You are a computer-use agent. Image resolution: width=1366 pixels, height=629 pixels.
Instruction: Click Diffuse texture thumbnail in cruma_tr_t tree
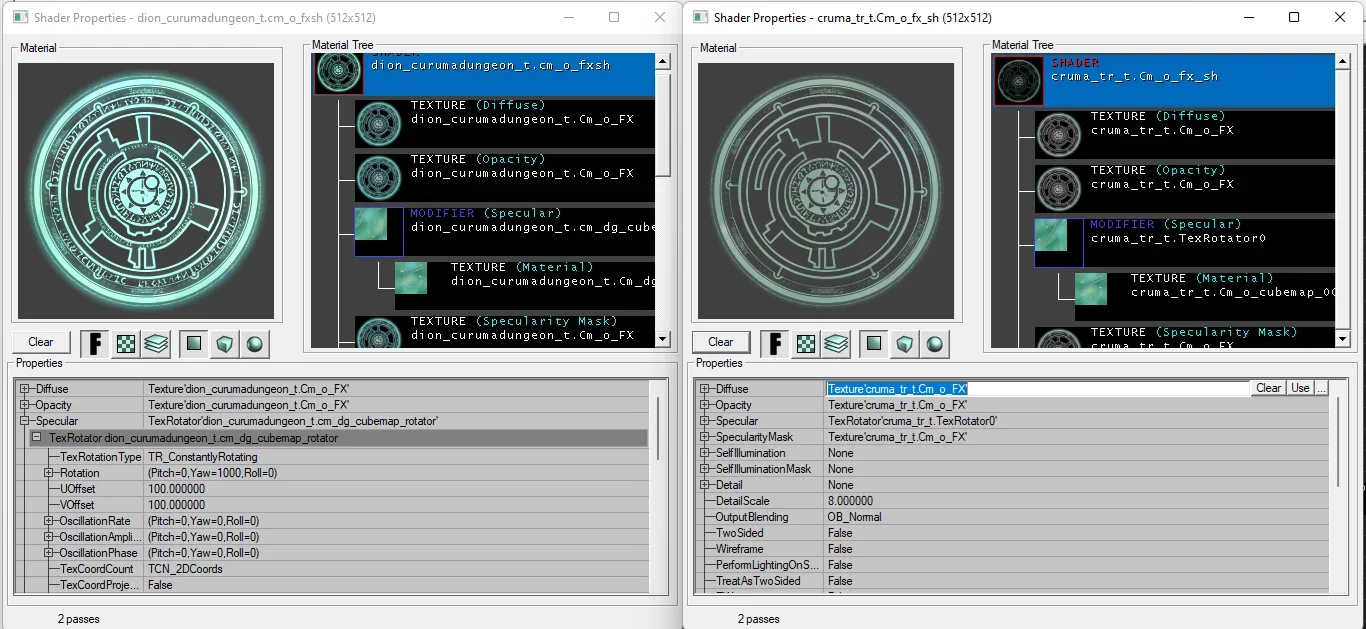coord(1059,134)
